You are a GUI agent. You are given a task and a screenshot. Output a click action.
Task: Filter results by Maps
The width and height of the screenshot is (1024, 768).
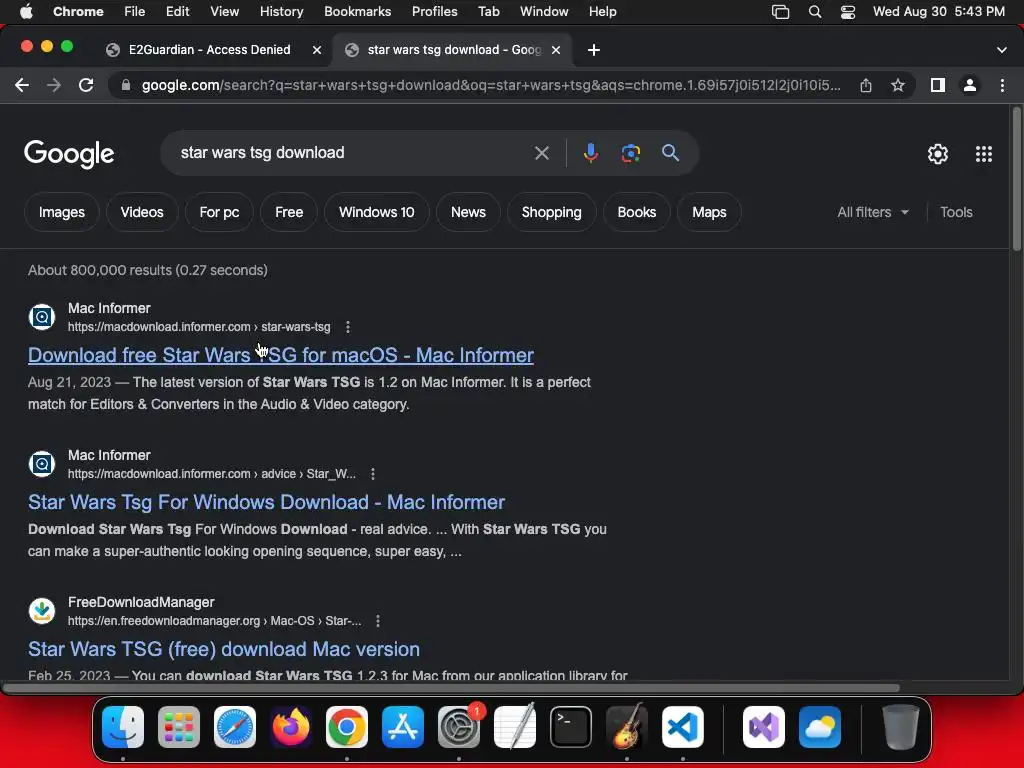709,212
